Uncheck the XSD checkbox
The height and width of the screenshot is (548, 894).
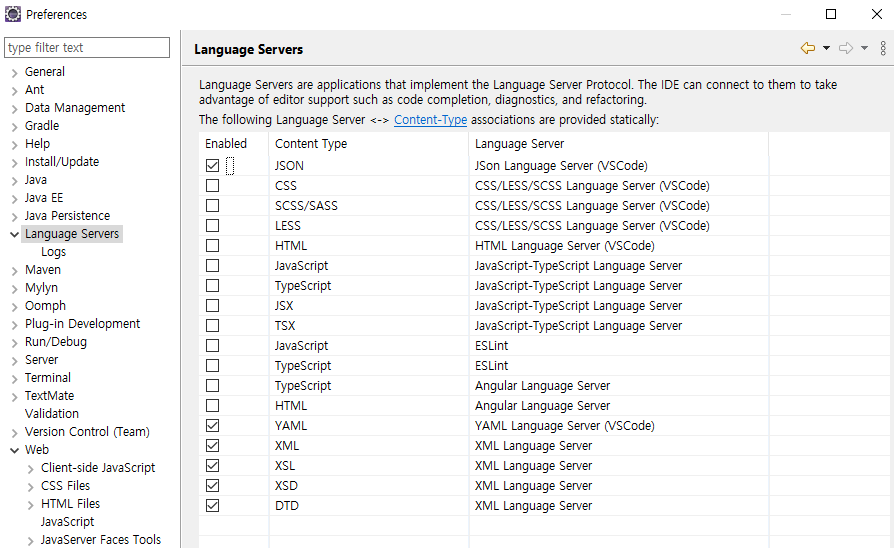coord(213,485)
